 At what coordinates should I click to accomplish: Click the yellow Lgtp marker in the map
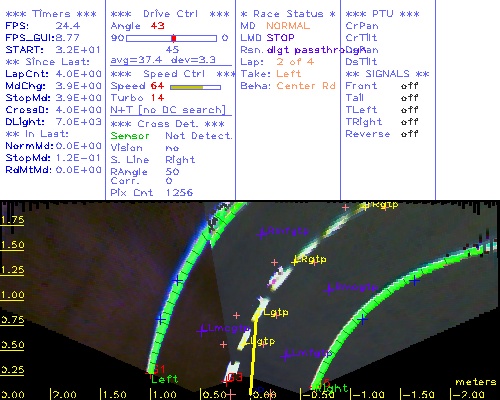point(275,313)
